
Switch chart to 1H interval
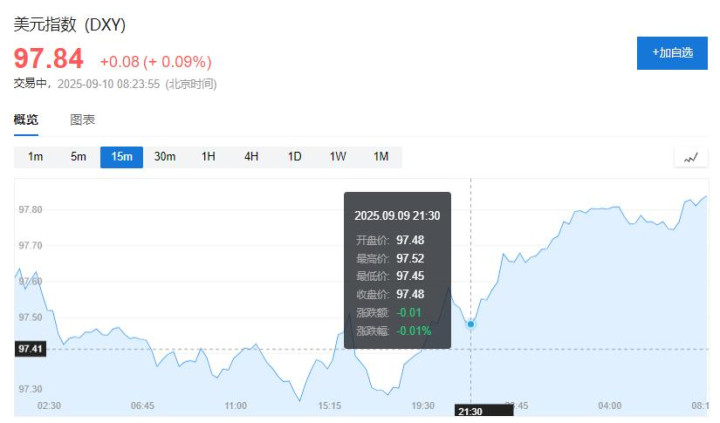coord(208,157)
